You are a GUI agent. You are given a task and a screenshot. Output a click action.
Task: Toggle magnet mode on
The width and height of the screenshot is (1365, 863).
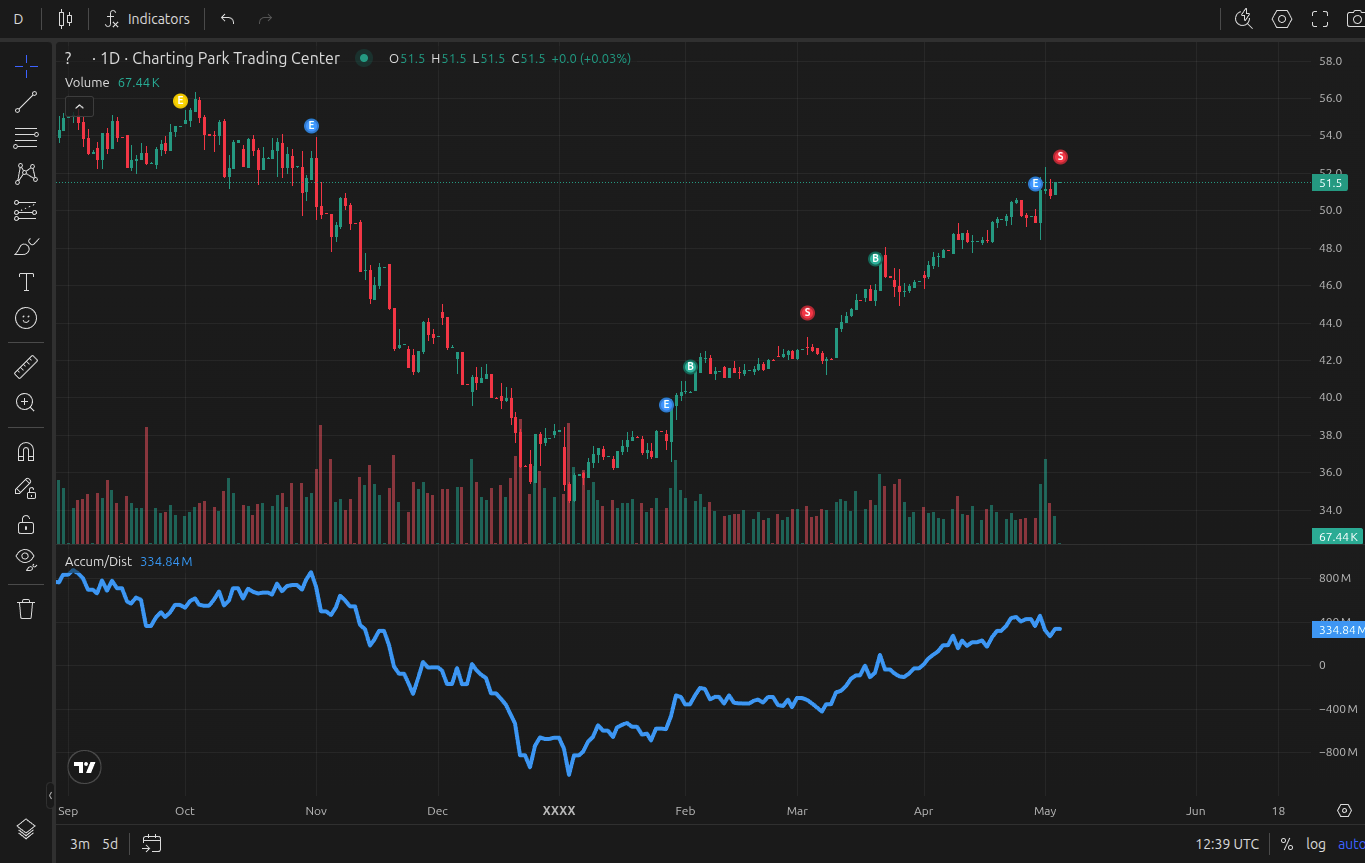[x=26, y=452]
